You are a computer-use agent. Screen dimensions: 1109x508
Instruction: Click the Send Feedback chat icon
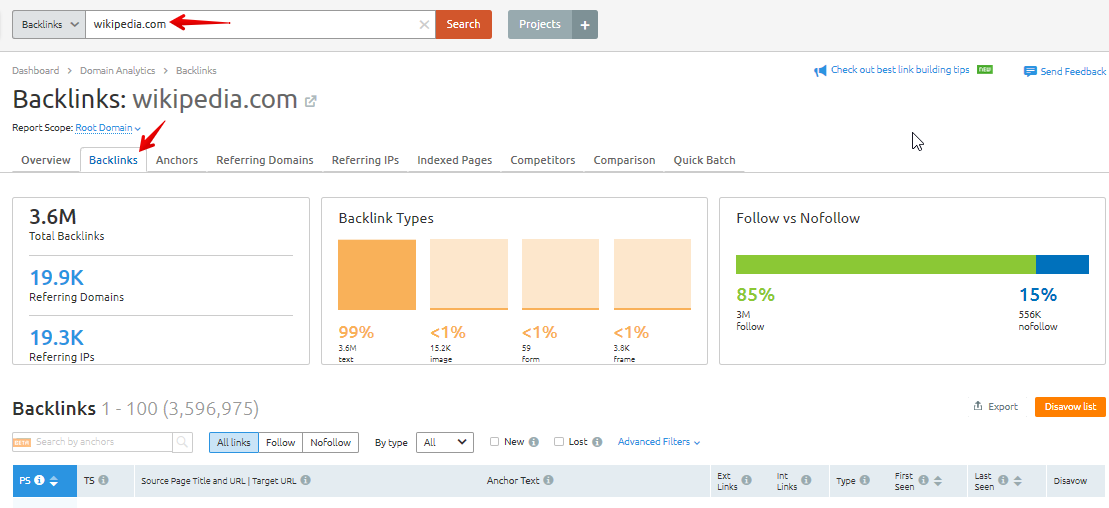click(x=1030, y=71)
